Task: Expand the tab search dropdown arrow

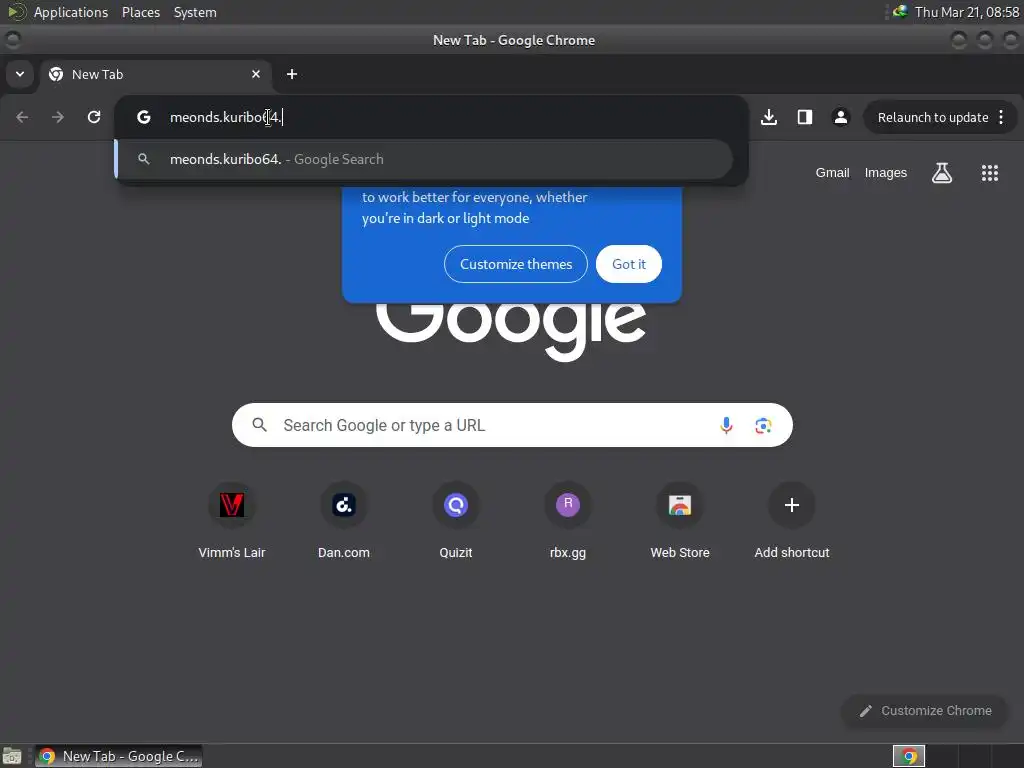Action: click(x=20, y=74)
